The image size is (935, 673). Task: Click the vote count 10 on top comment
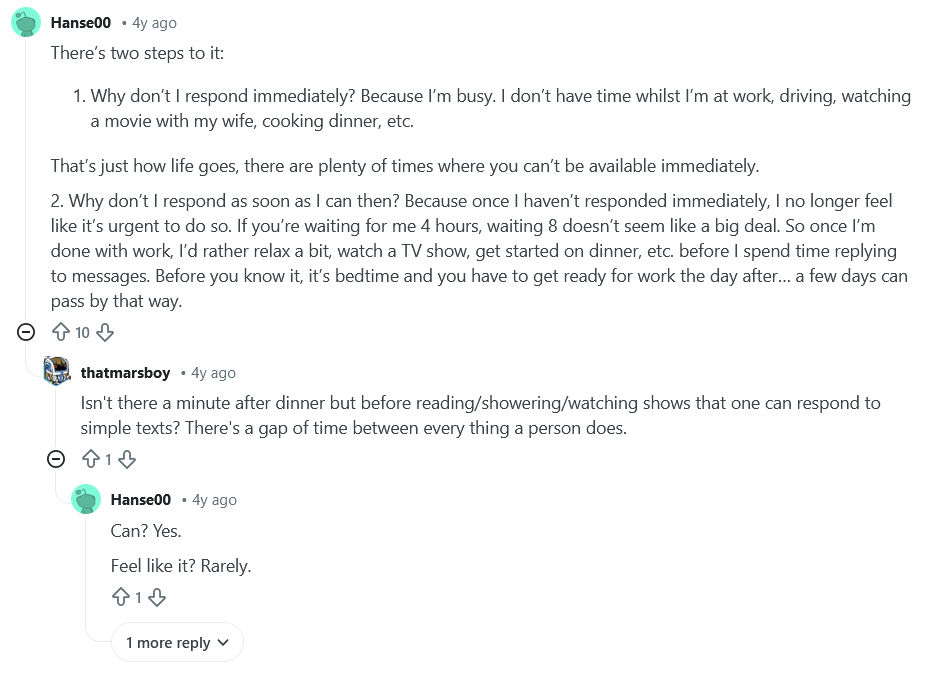82,332
